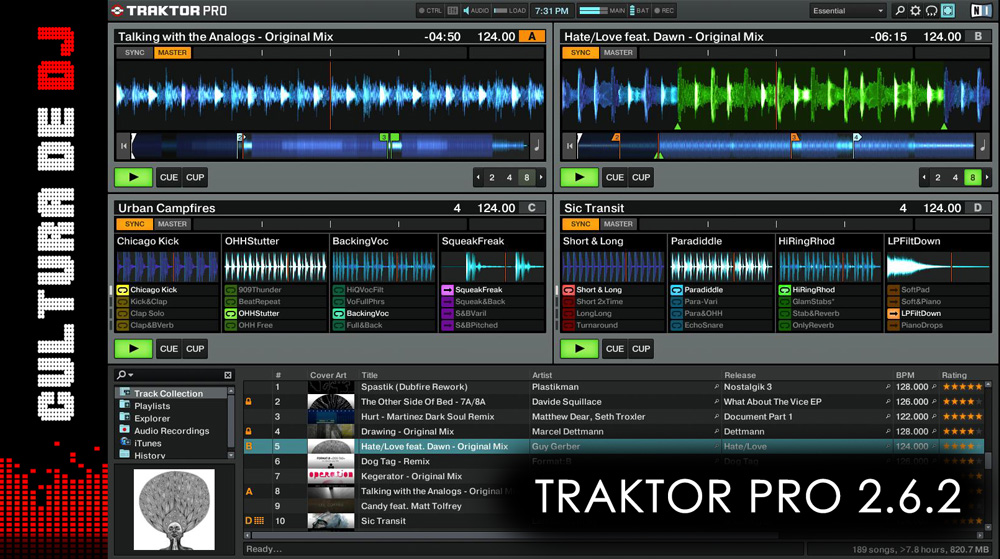Image resolution: width=1000 pixels, height=559 pixels.
Task: Sort list by Title column header
Action: point(369,375)
